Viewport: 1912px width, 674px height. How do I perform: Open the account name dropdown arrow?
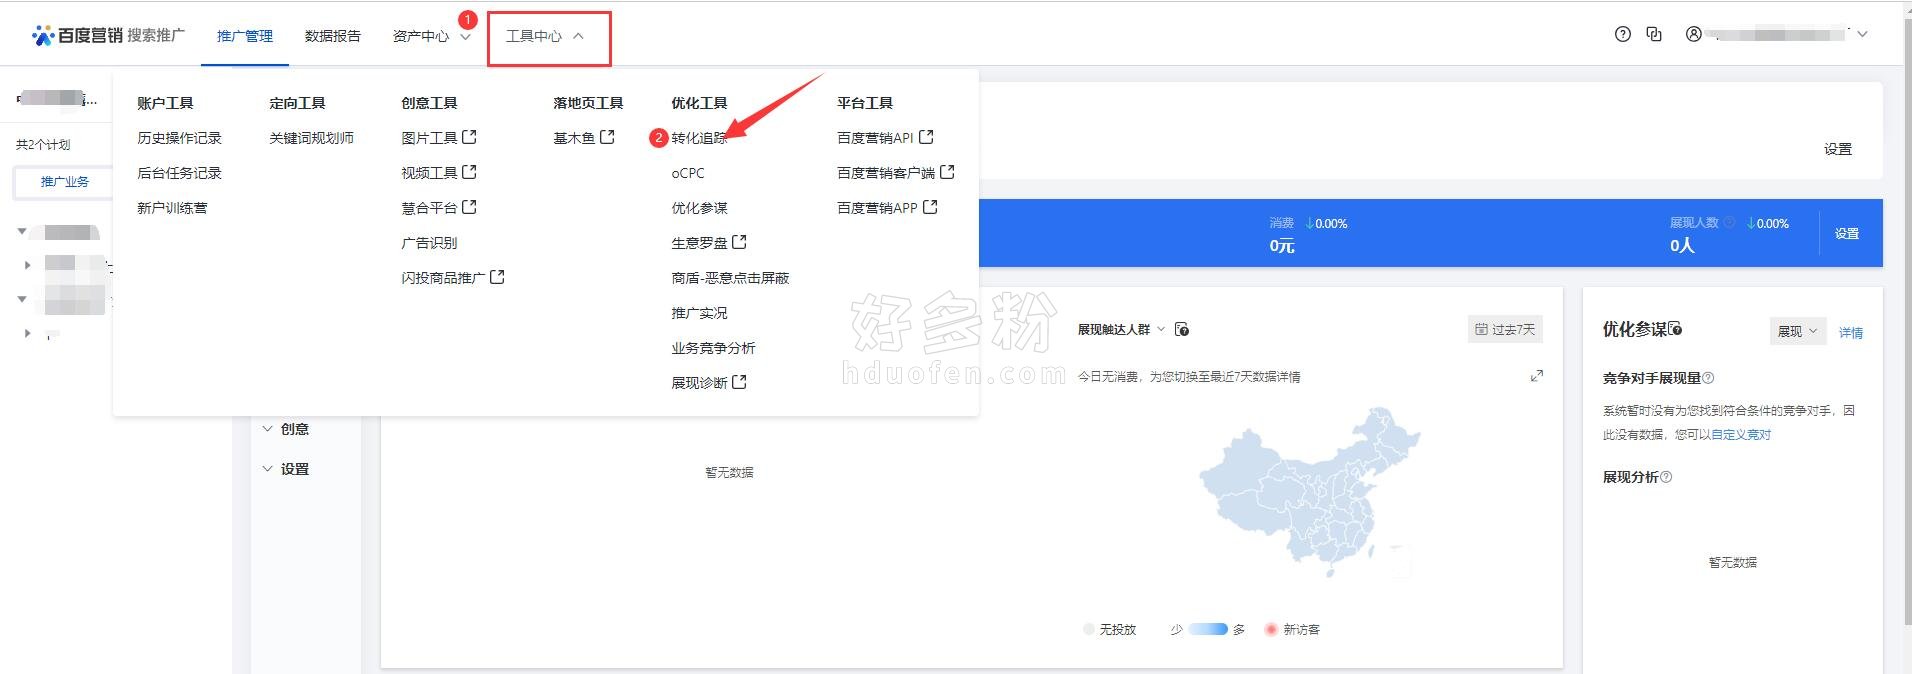[1862, 34]
